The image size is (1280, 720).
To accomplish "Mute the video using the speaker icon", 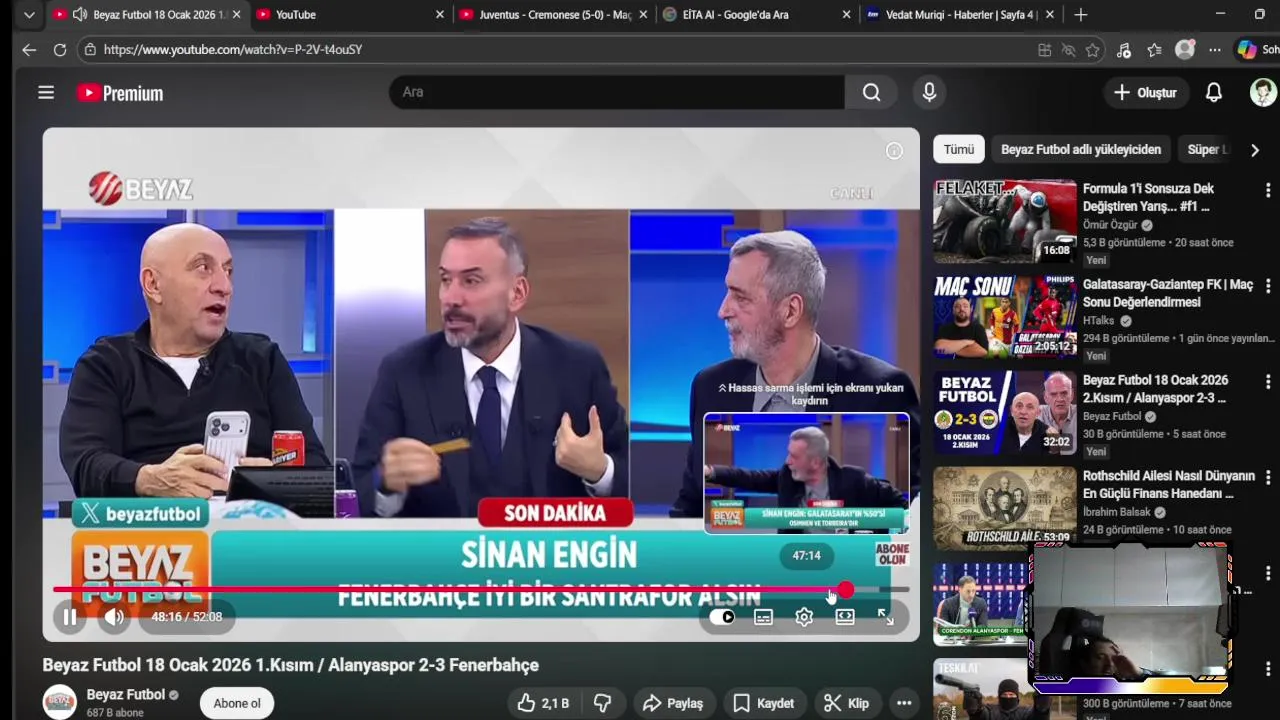I will 114,617.
